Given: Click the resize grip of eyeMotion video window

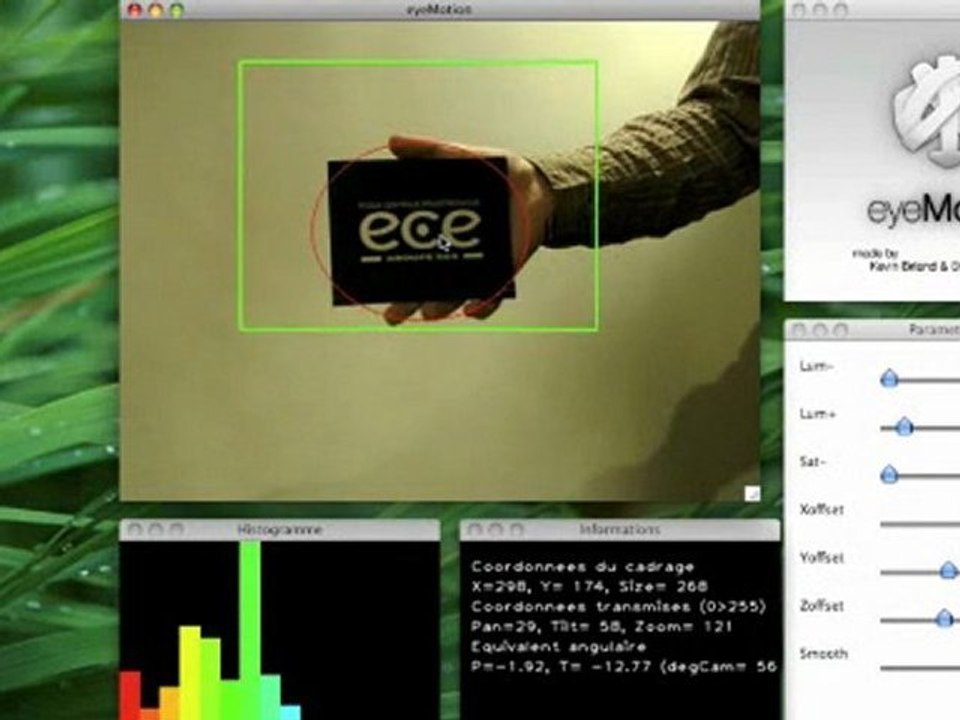Looking at the screenshot, I should (752, 493).
